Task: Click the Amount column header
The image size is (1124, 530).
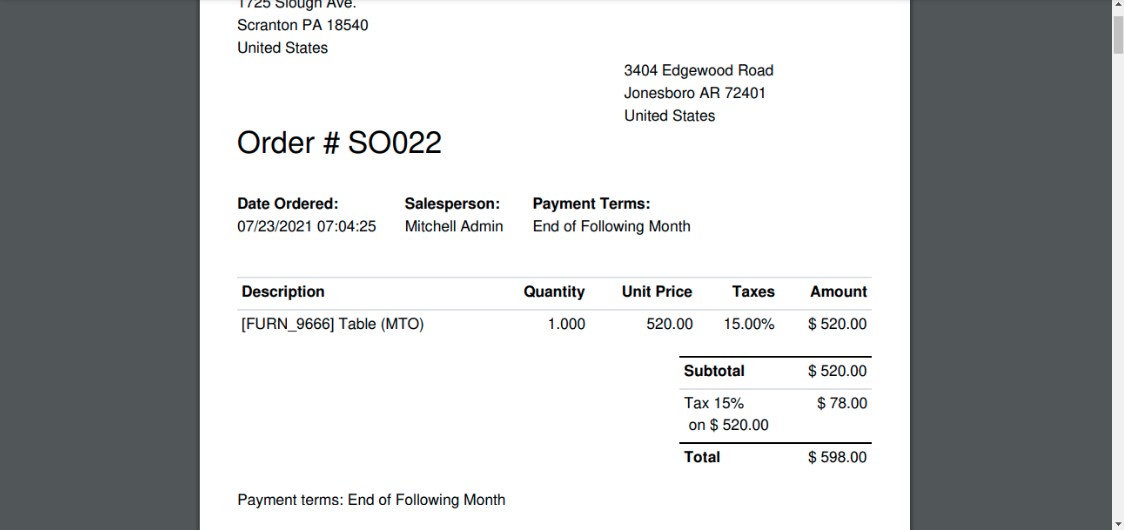Action: point(839,292)
